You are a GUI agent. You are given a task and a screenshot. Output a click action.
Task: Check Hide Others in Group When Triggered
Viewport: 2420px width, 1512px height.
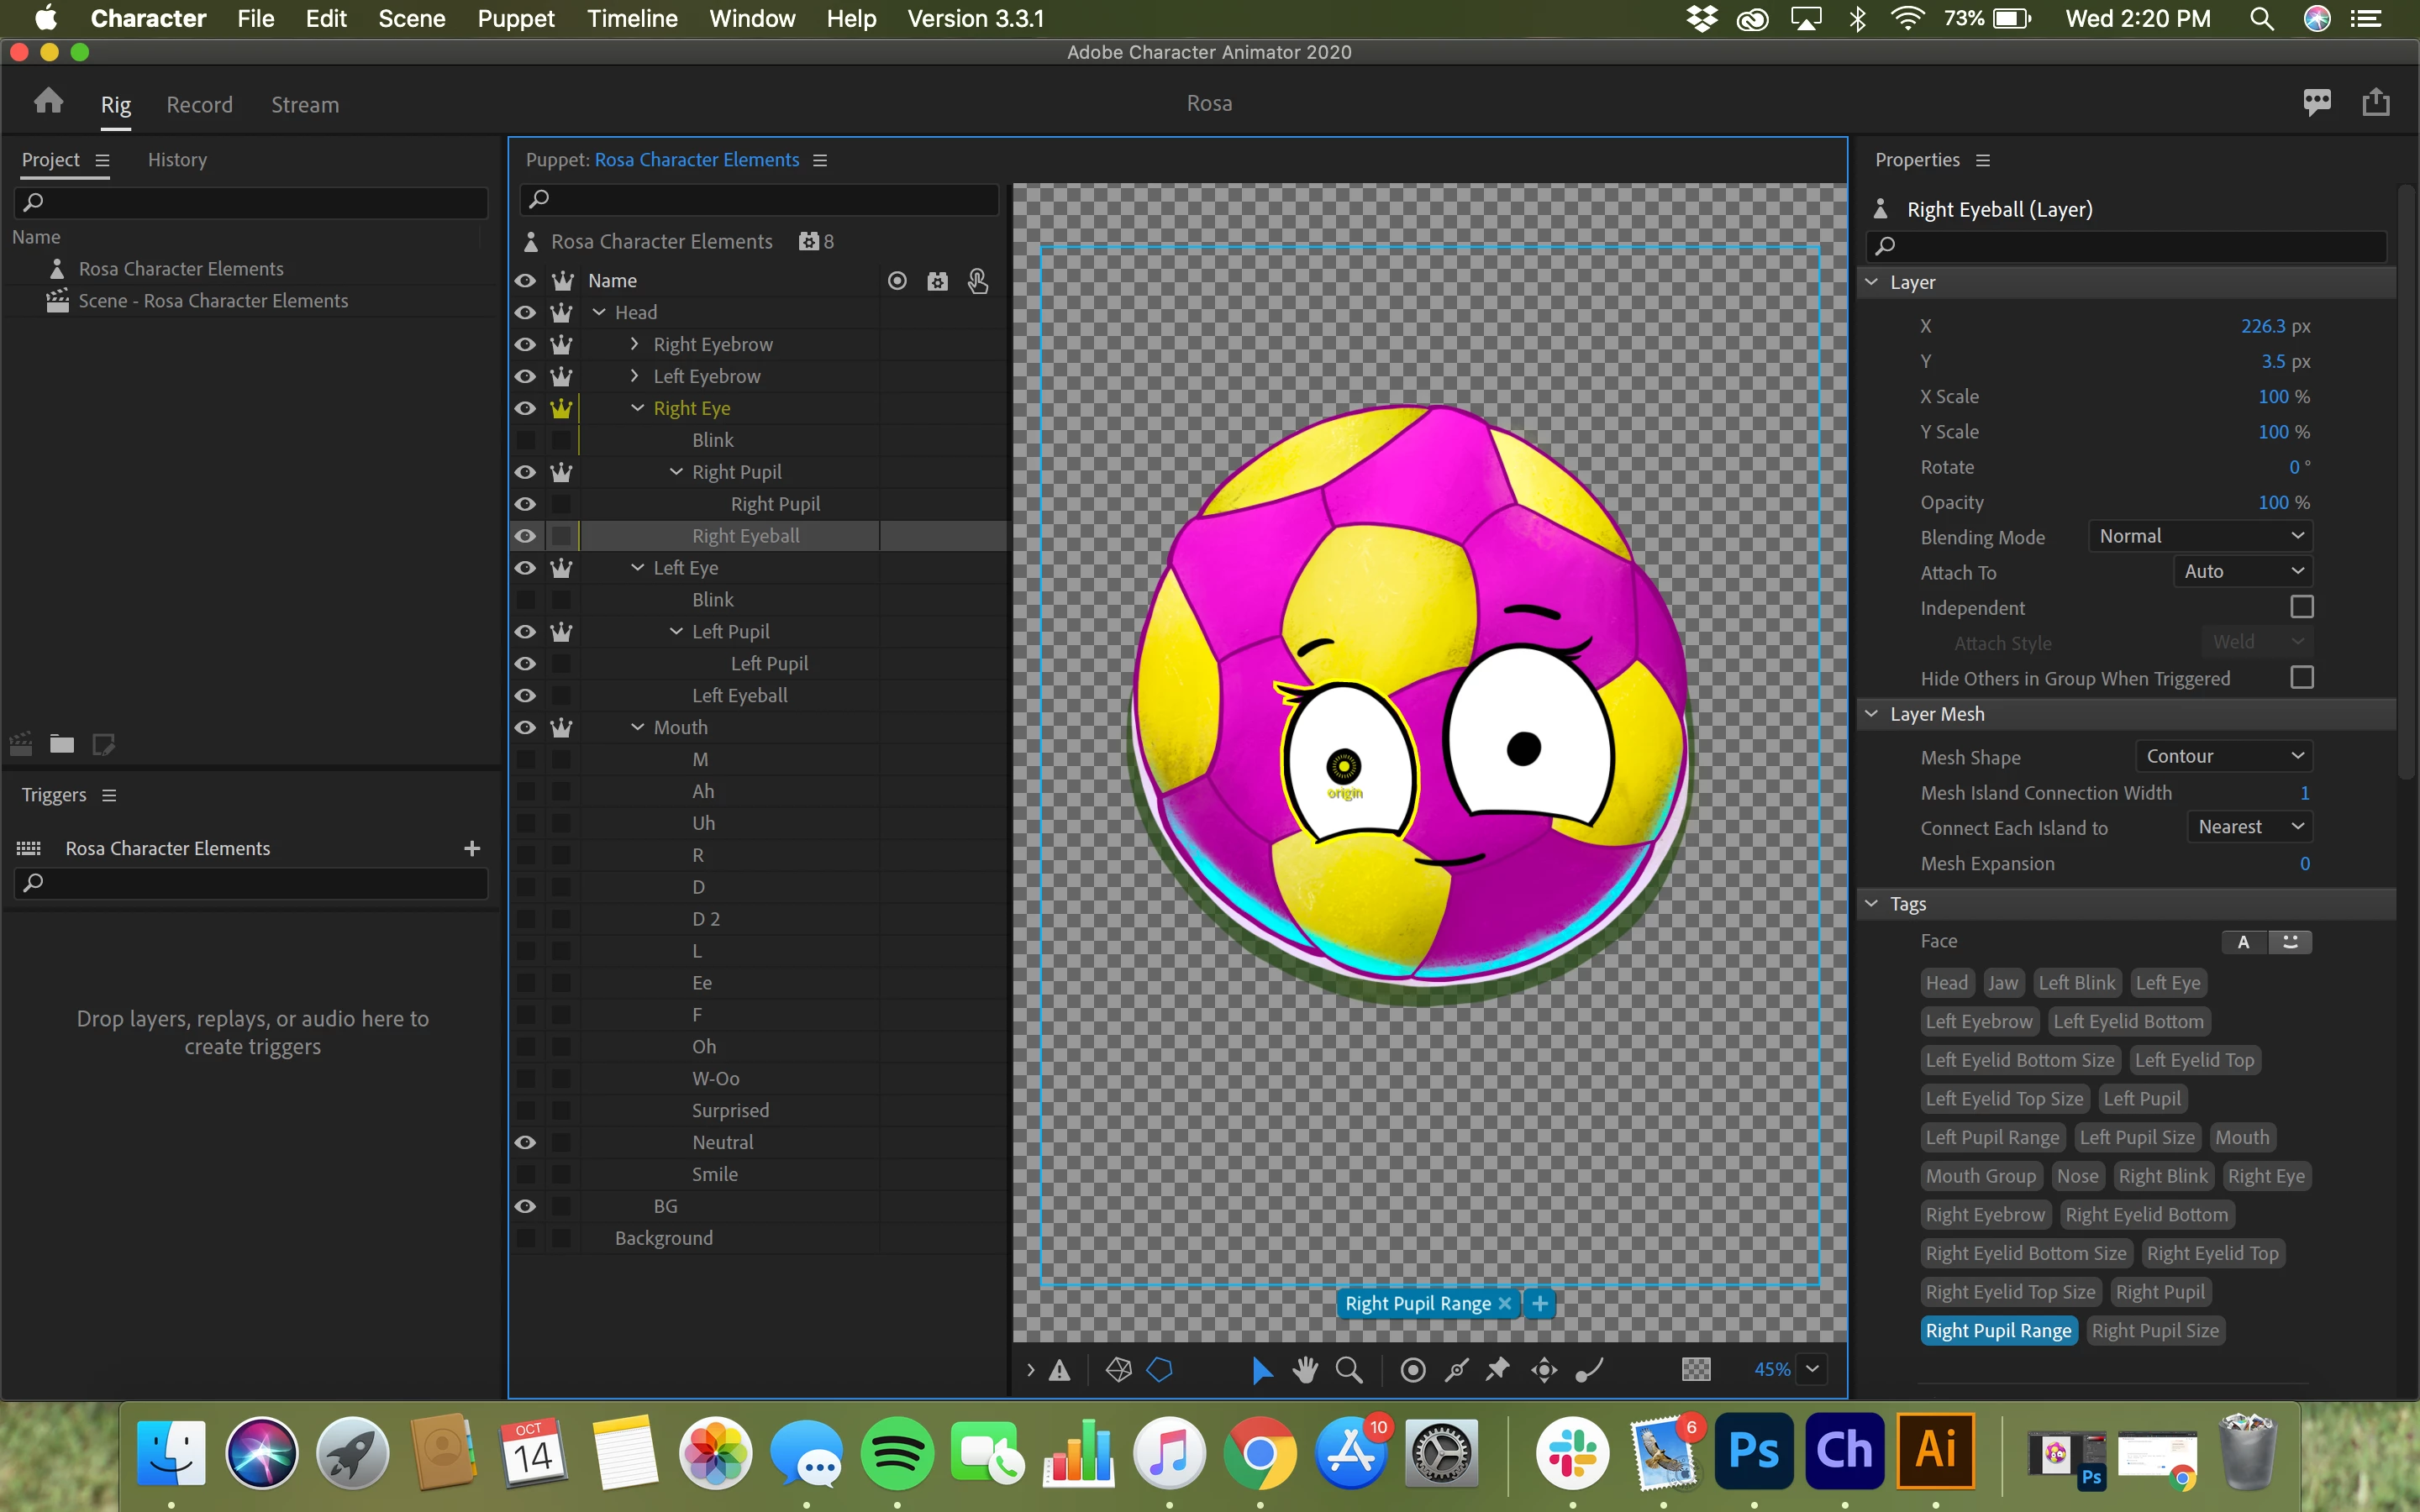2301,678
